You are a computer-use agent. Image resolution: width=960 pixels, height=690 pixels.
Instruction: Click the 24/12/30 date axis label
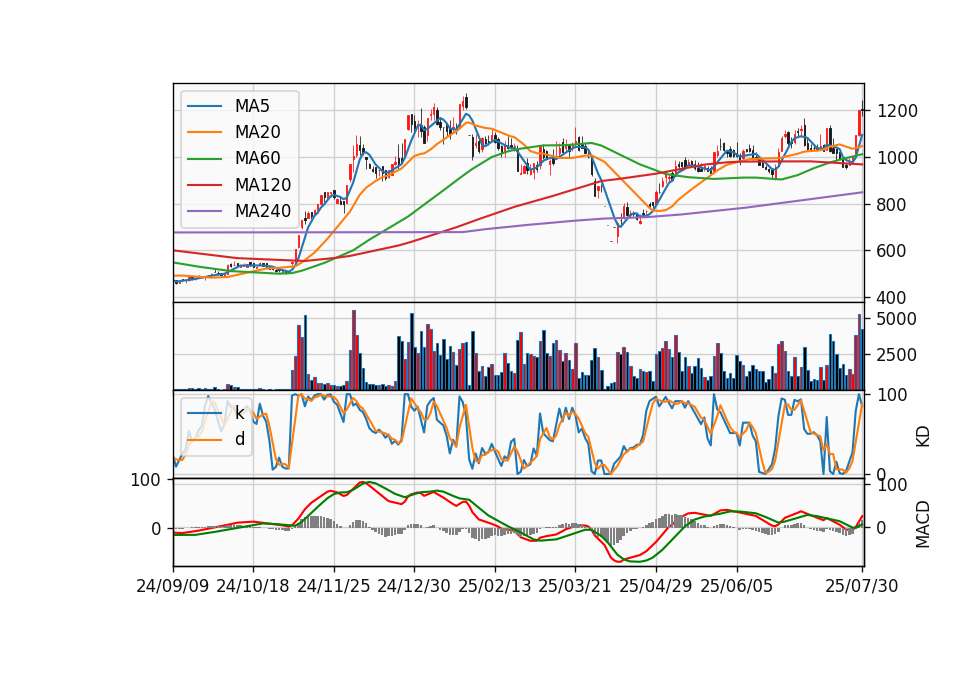click(x=414, y=586)
